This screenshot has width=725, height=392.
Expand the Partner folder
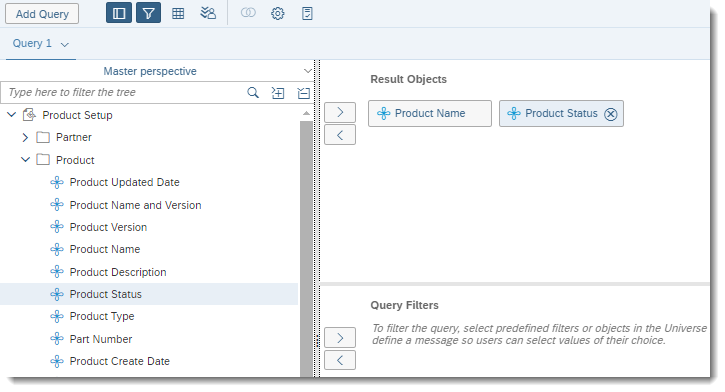25,137
